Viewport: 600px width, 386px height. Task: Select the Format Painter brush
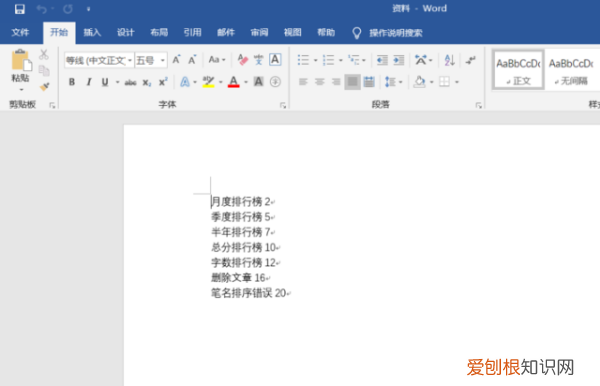pyautogui.click(x=44, y=86)
